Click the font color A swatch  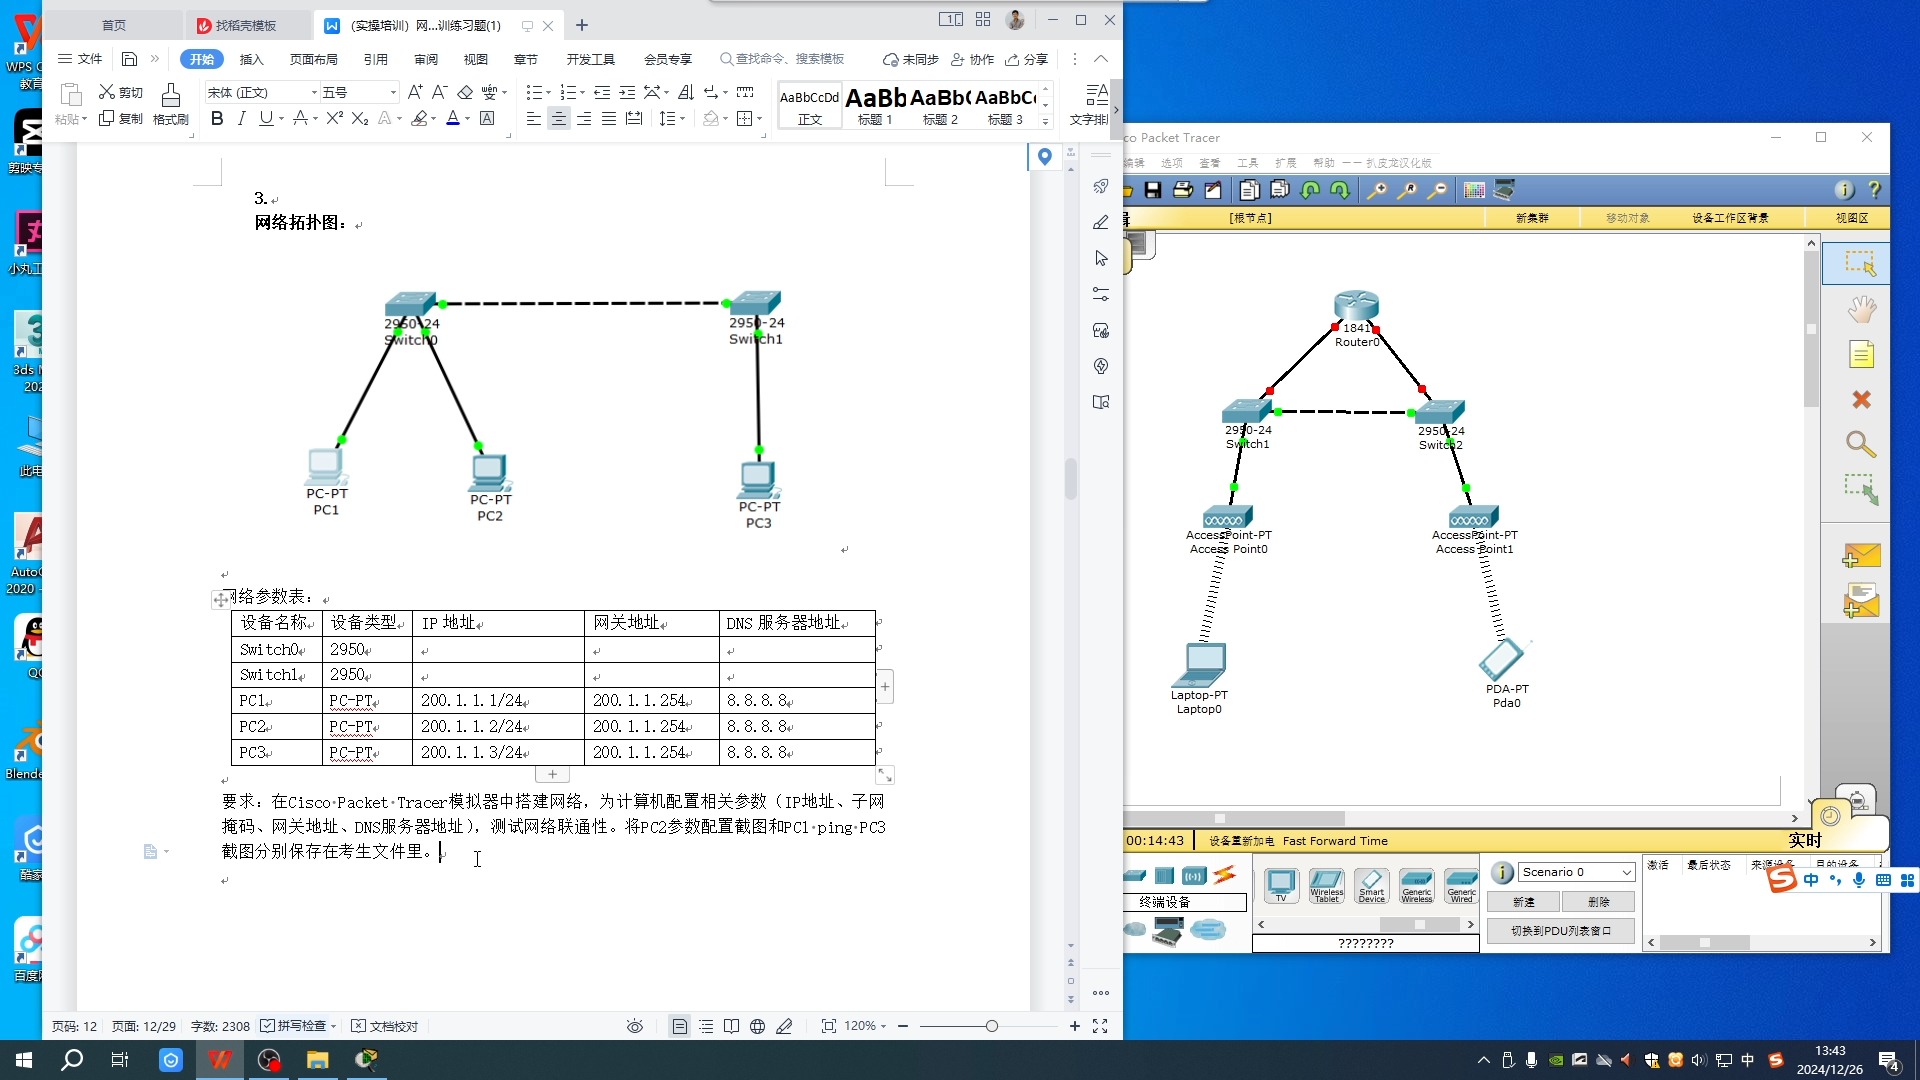click(x=453, y=119)
